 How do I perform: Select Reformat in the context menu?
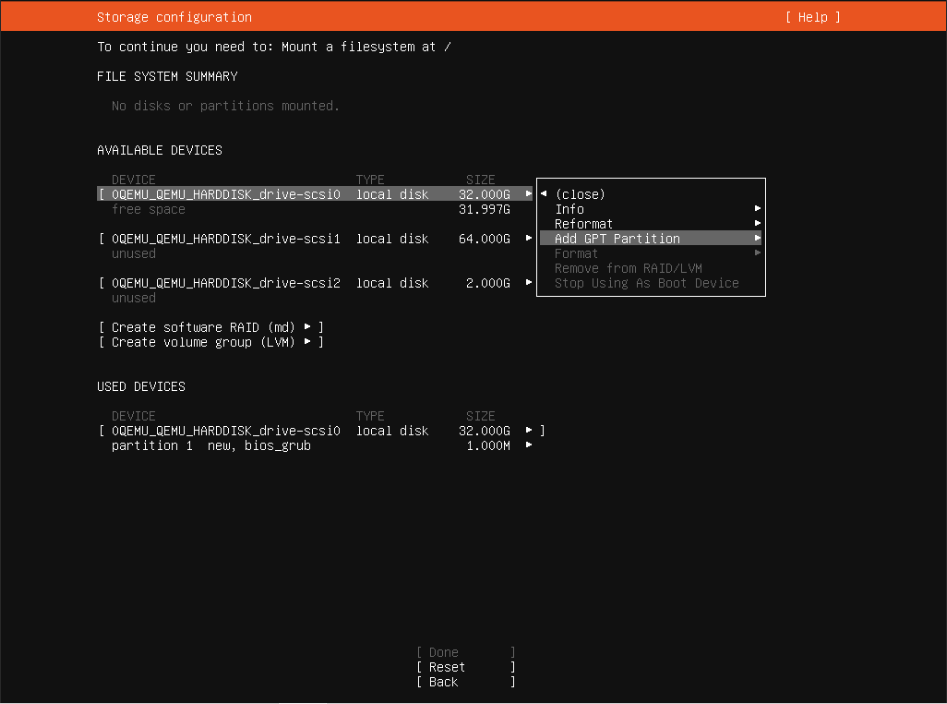[583, 224]
